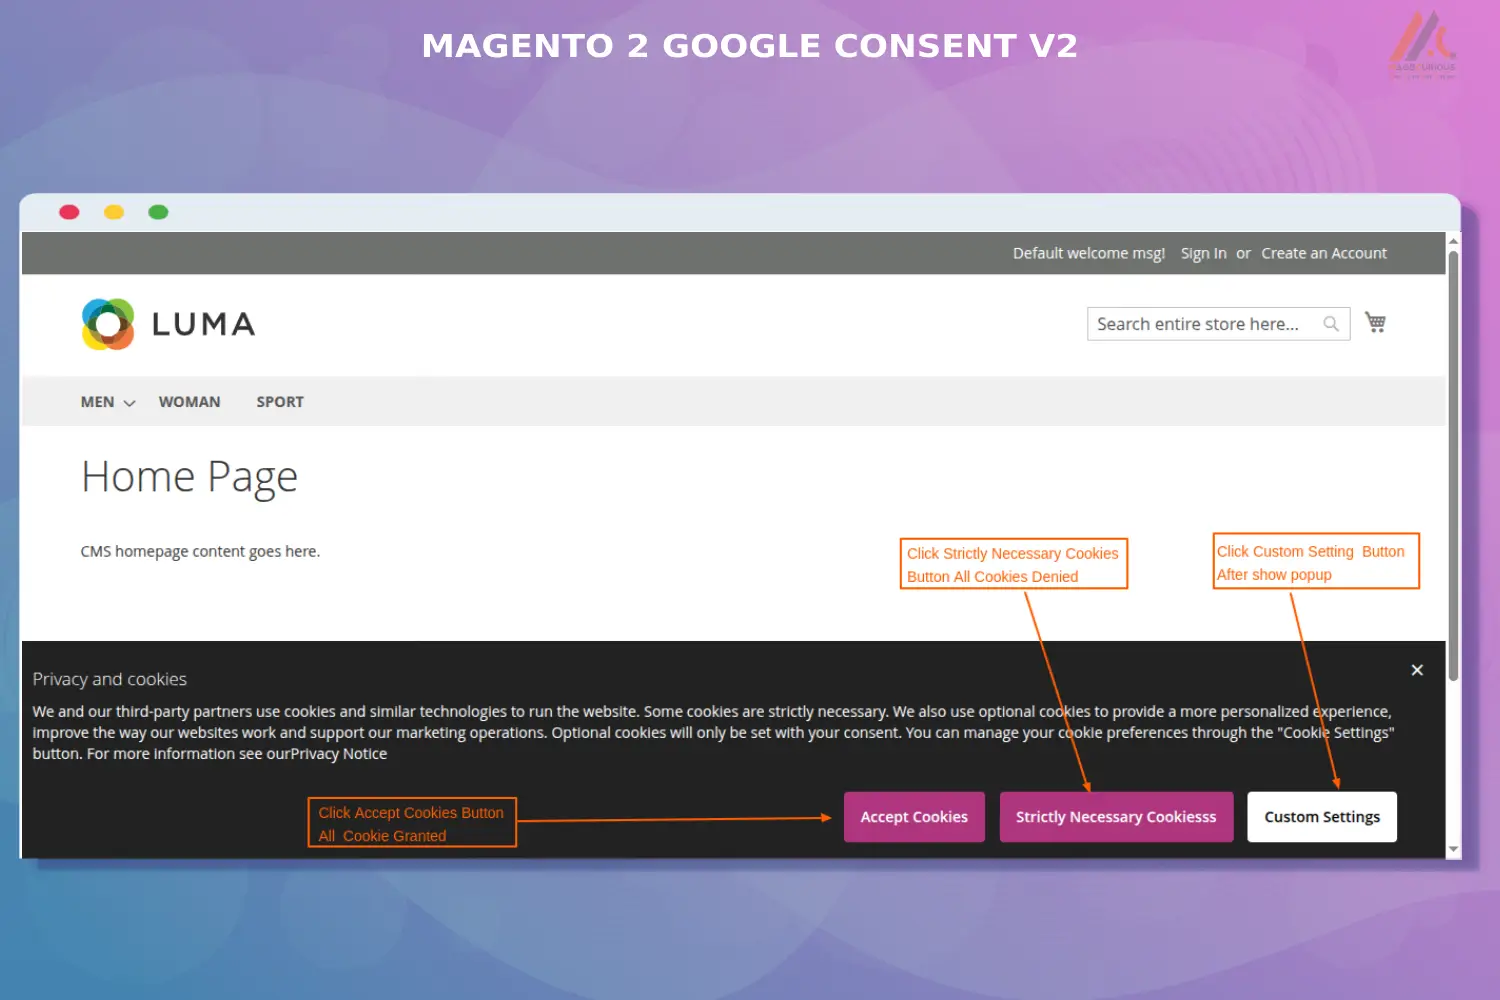
Task: Dismiss the Privacy and cookies banner with X
Action: tap(1417, 669)
